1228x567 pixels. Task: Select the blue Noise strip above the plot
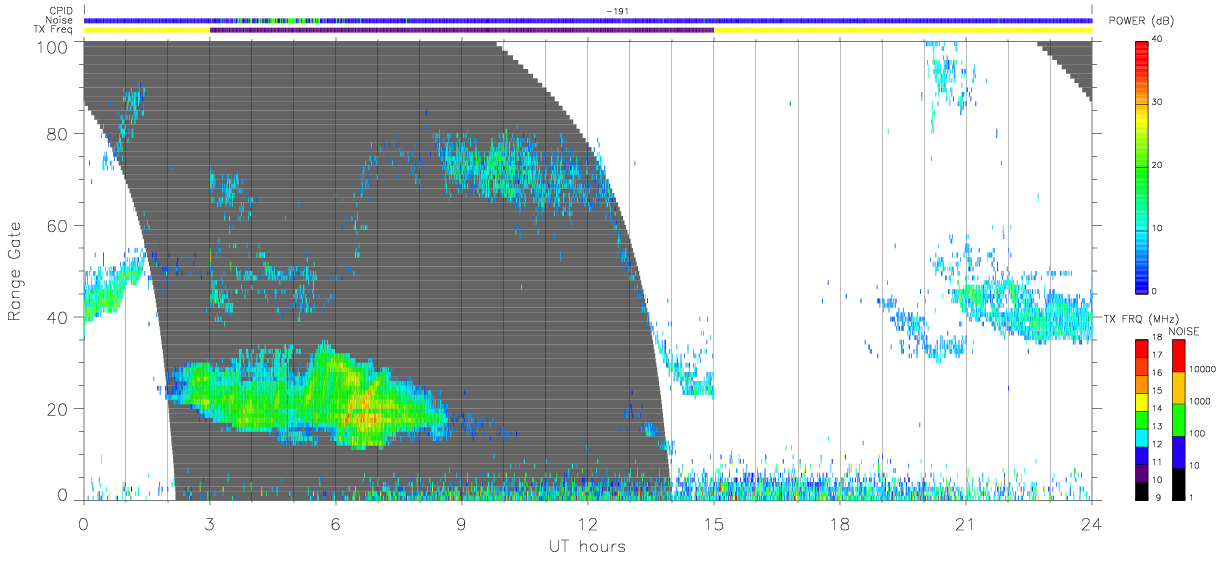click(x=588, y=20)
